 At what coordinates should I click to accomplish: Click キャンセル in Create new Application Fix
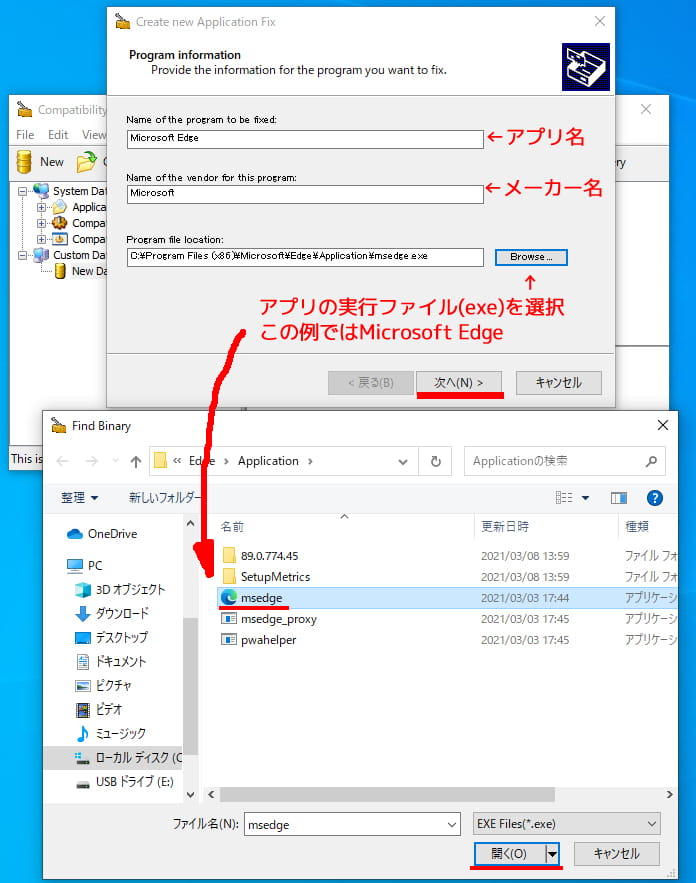point(559,382)
